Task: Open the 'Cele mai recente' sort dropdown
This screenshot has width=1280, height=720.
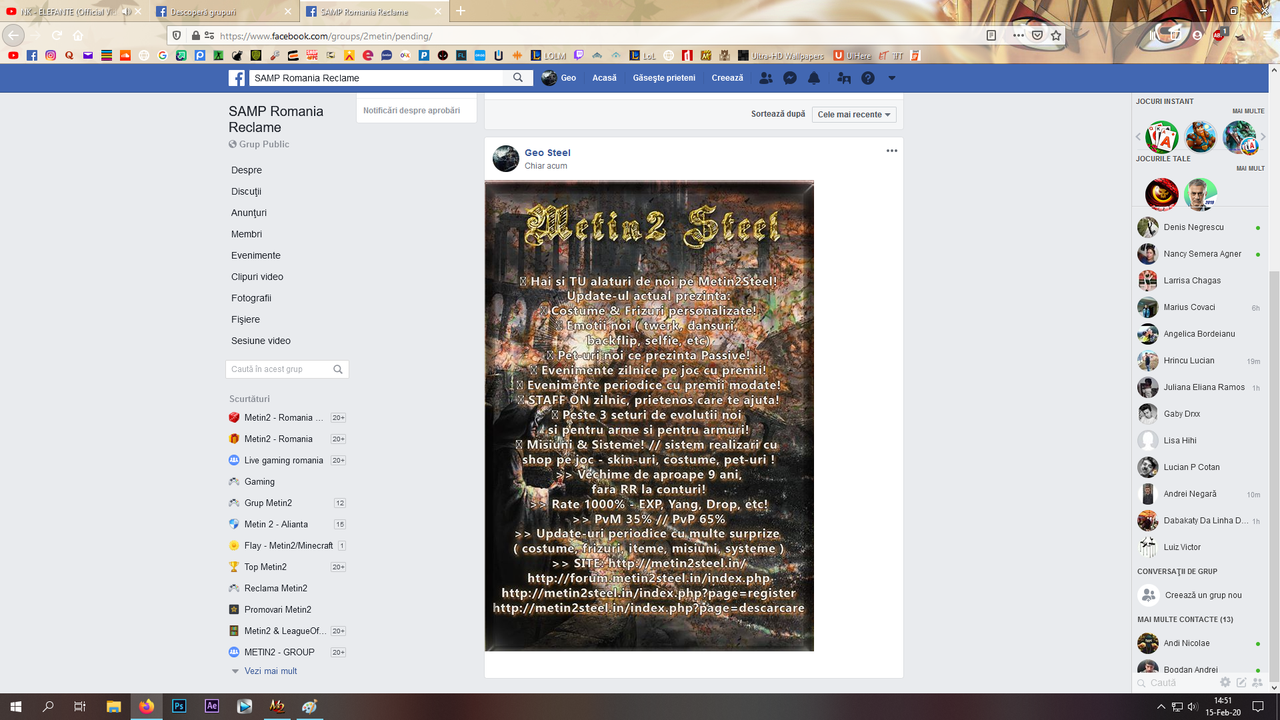Action: (854, 115)
